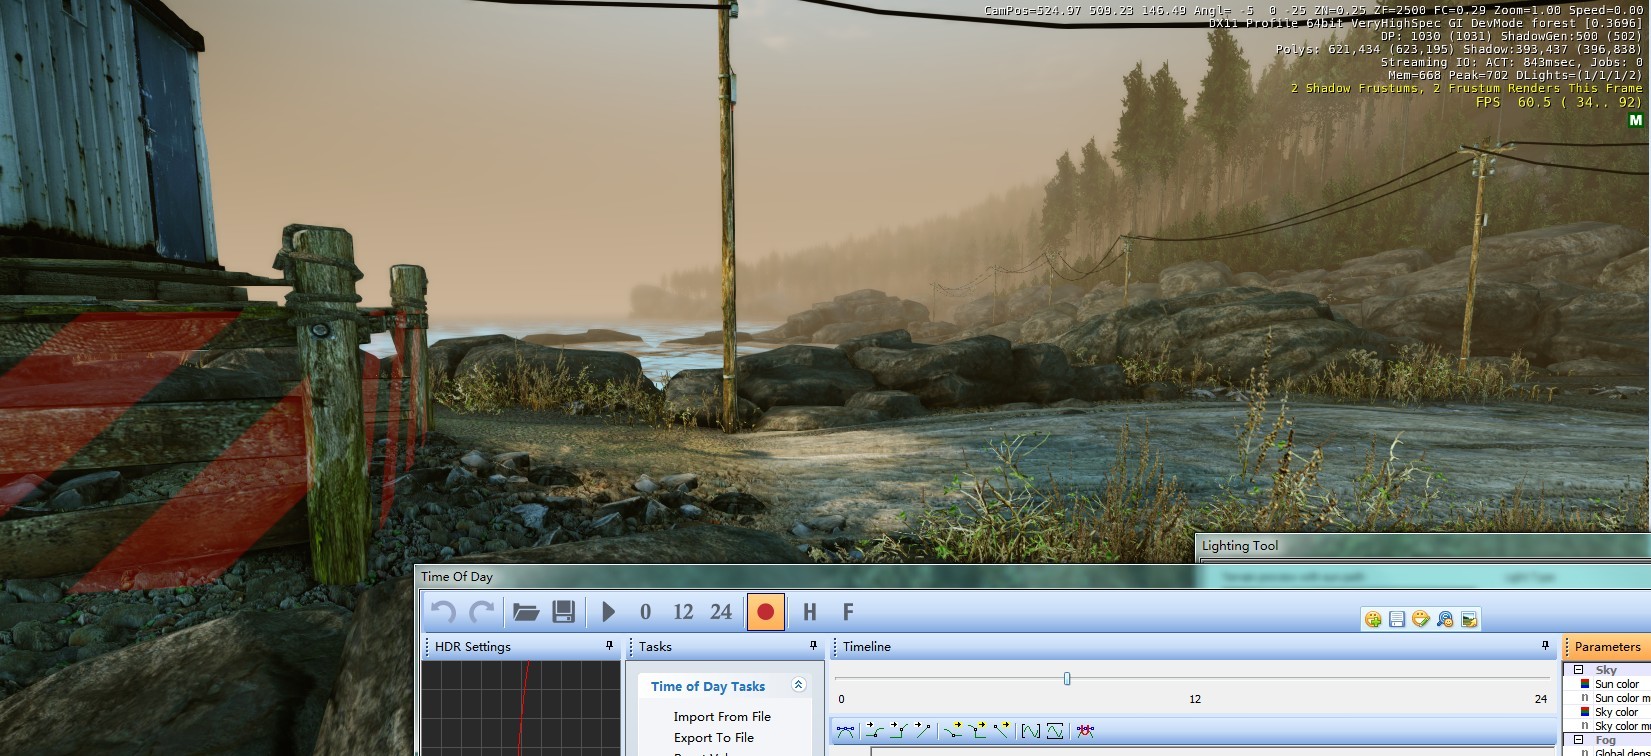Click the 12 label under the timeline slider
Screen dimensions: 1651x756
tap(1195, 699)
